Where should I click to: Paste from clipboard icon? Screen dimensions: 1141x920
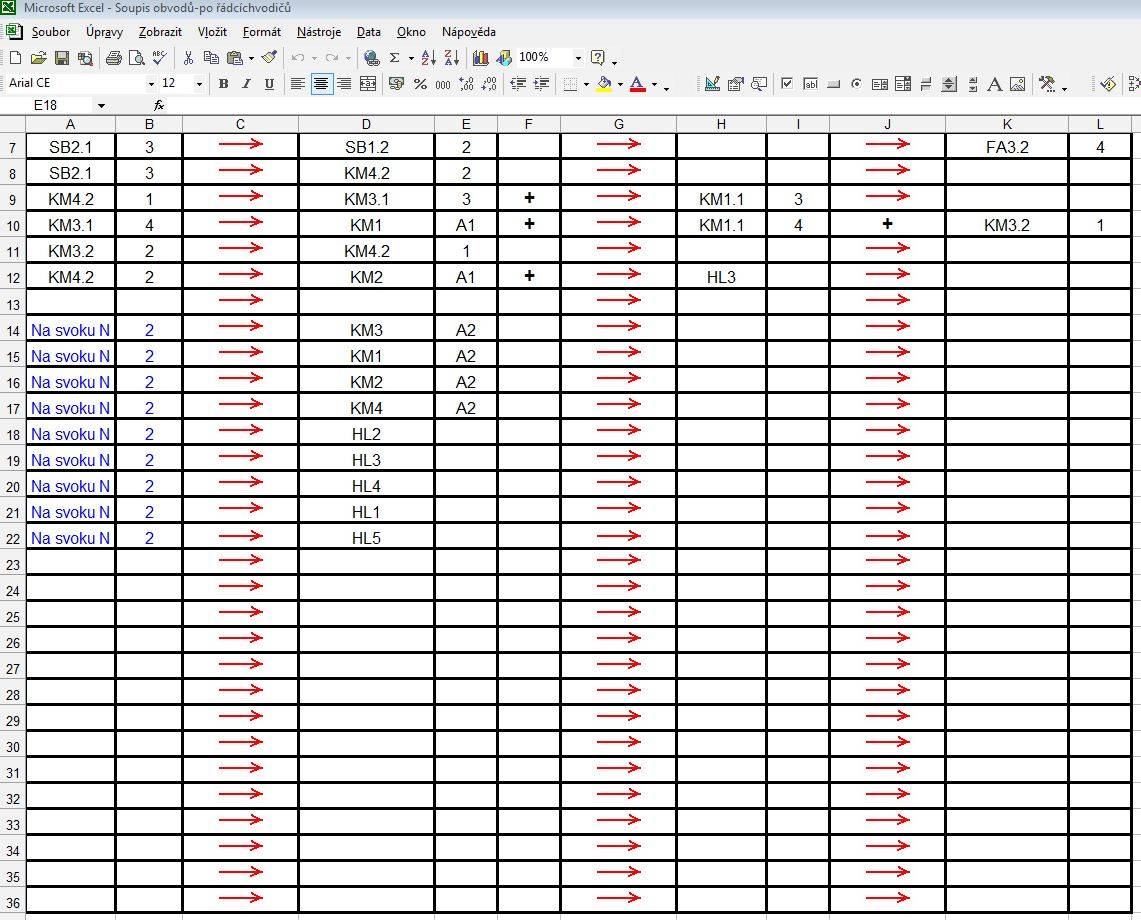(x=234, y=58)
